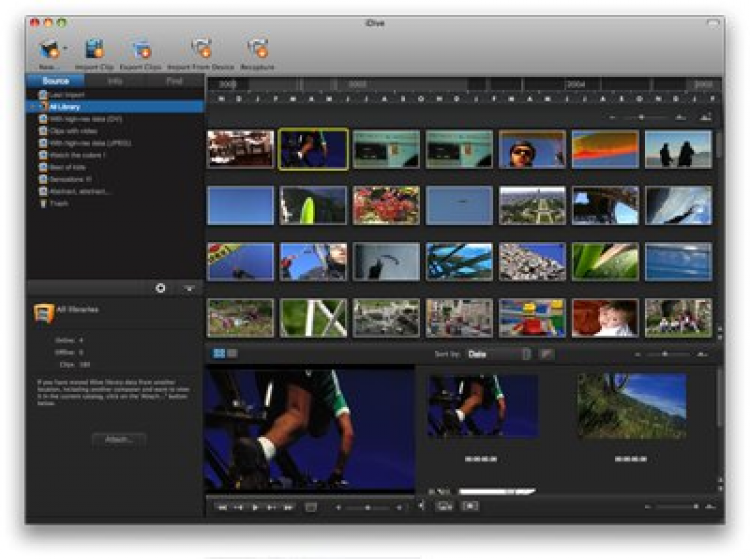Image resolution: width=750 pixels, height=559 pixels.
Task: Select the smiling child thumbnail
Action: pos(605,318)
